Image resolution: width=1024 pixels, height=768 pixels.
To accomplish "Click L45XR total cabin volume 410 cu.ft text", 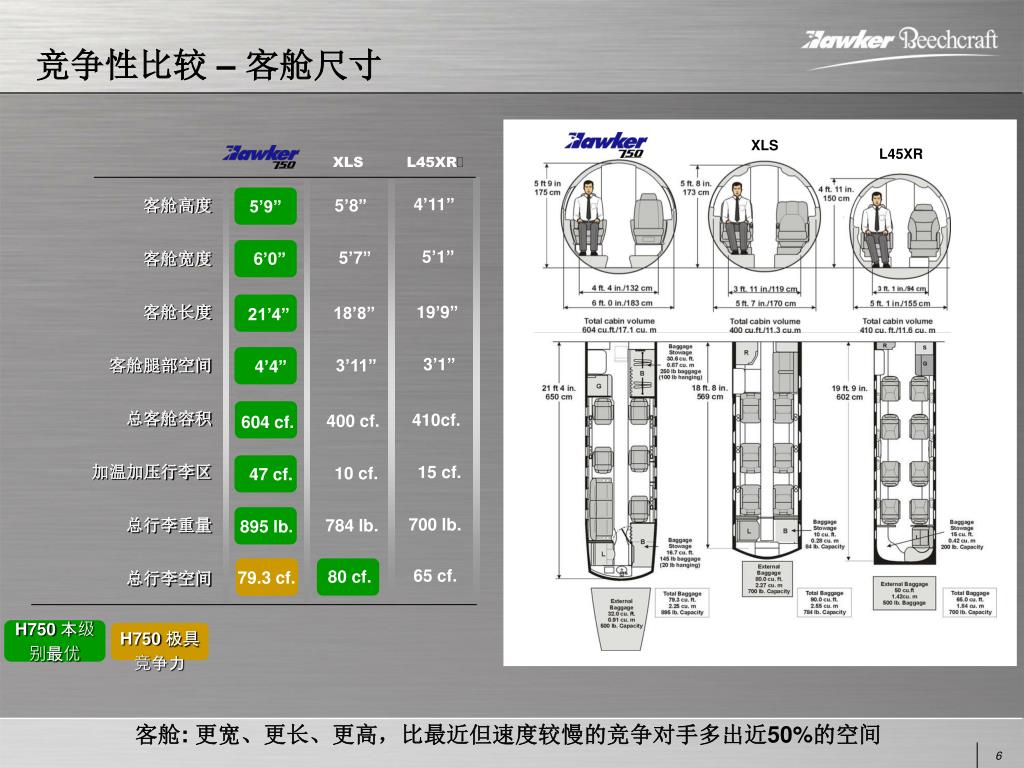I will (x=897, y=325).
